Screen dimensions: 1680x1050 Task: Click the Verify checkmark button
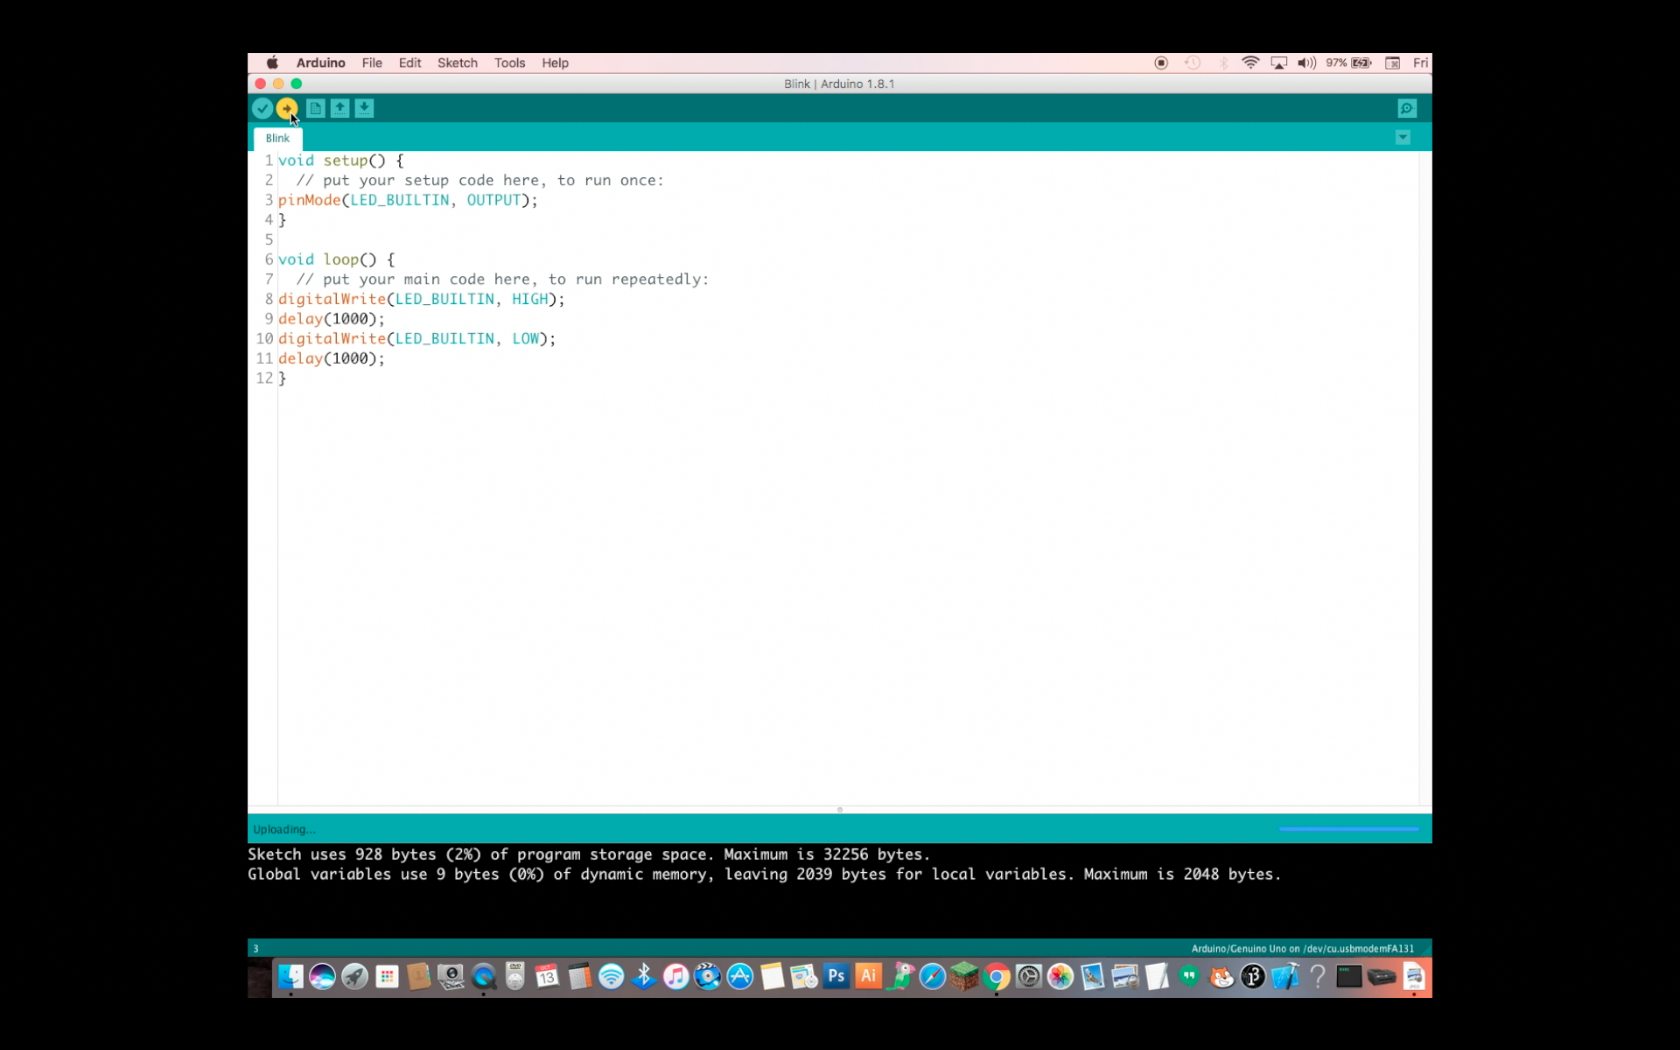262,108
